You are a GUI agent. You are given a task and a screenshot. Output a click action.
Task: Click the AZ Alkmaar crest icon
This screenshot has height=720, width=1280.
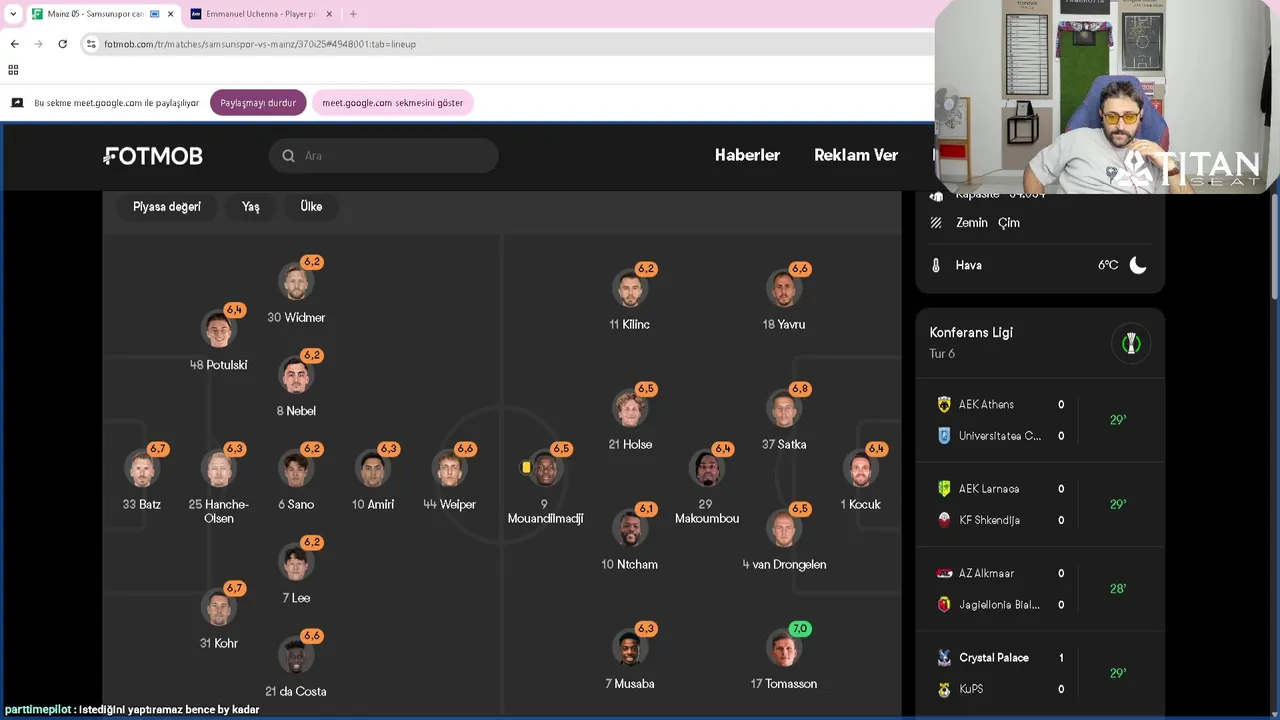(x=944, y=573)
